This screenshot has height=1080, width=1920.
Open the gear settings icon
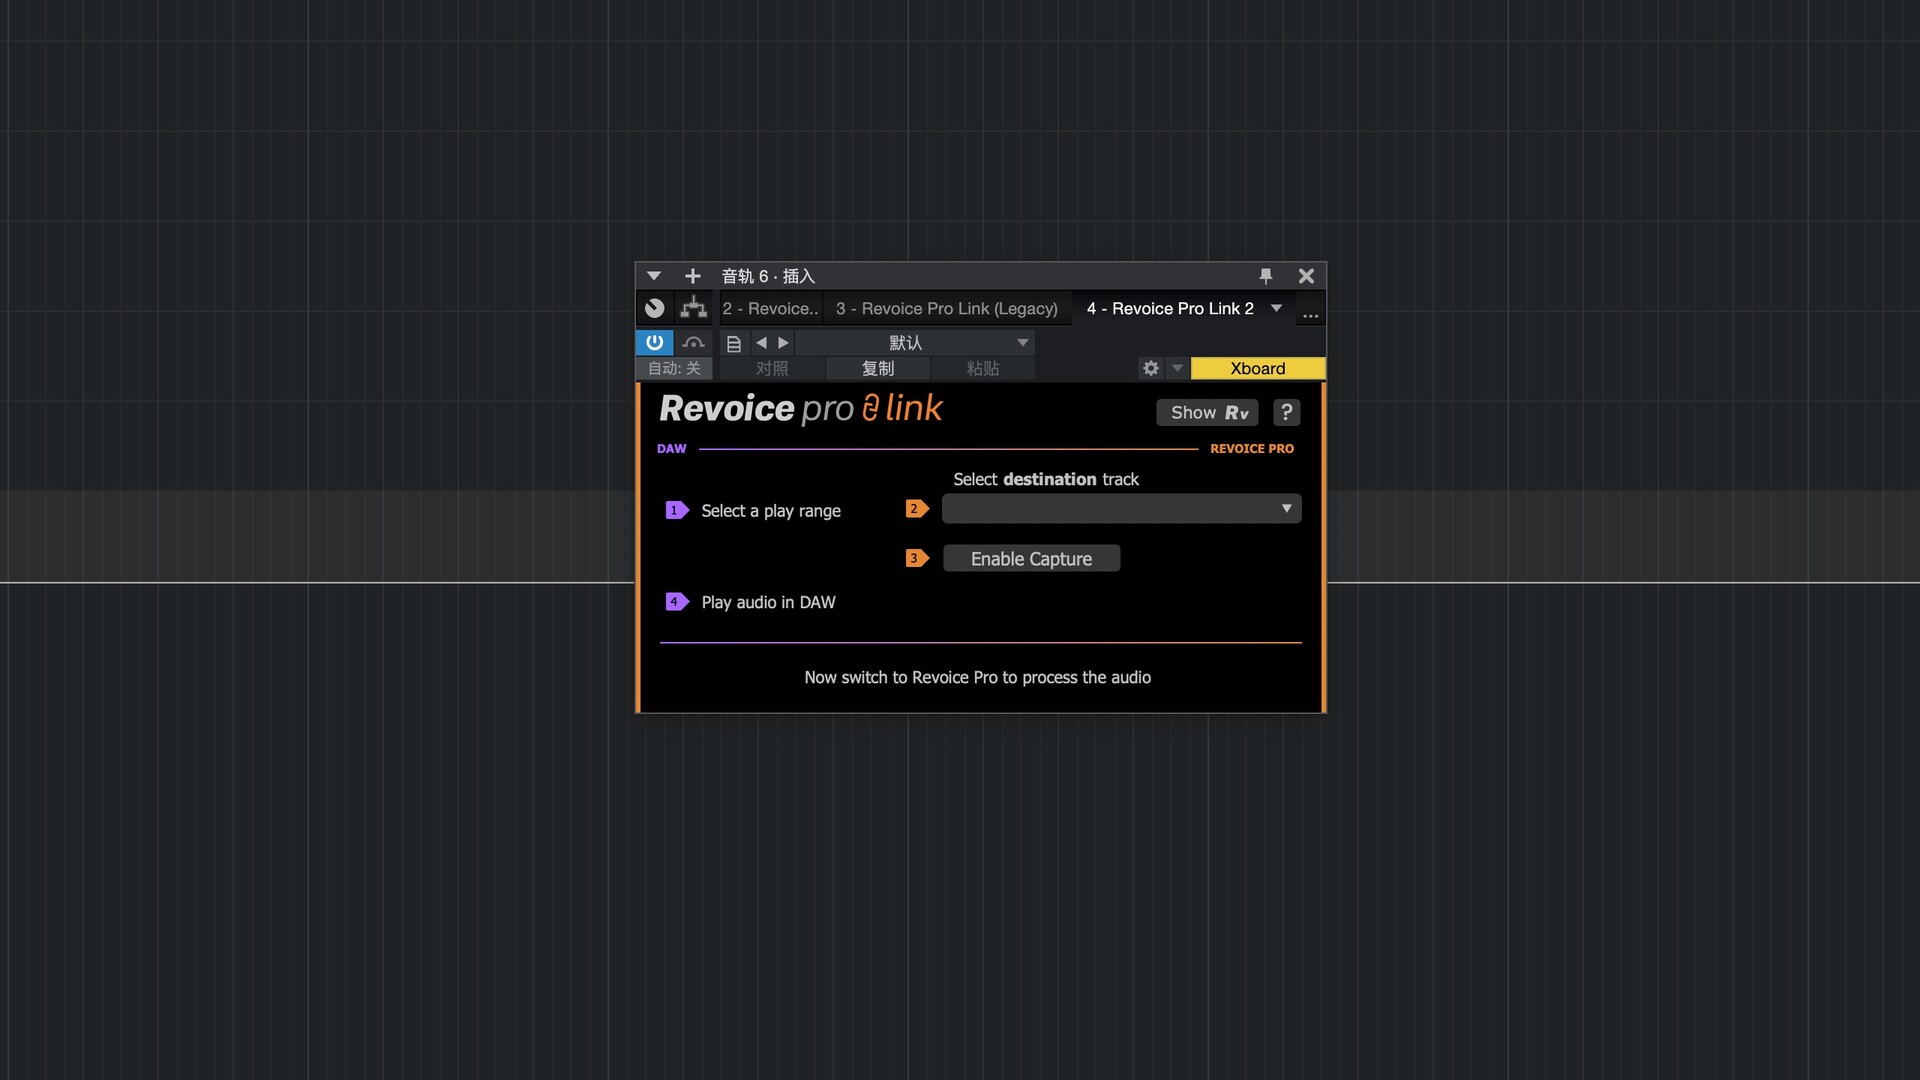tap(1151, 368)
